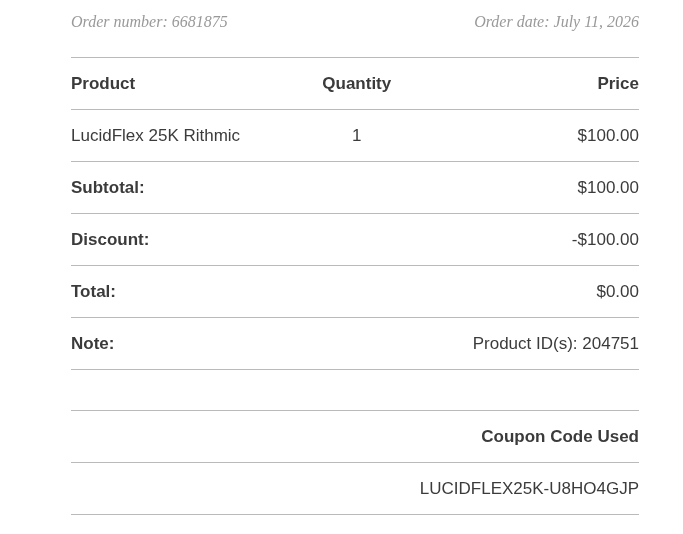Click the order date July 11, 2026
This screenshot has height=534, width=683.
[556, 22]
